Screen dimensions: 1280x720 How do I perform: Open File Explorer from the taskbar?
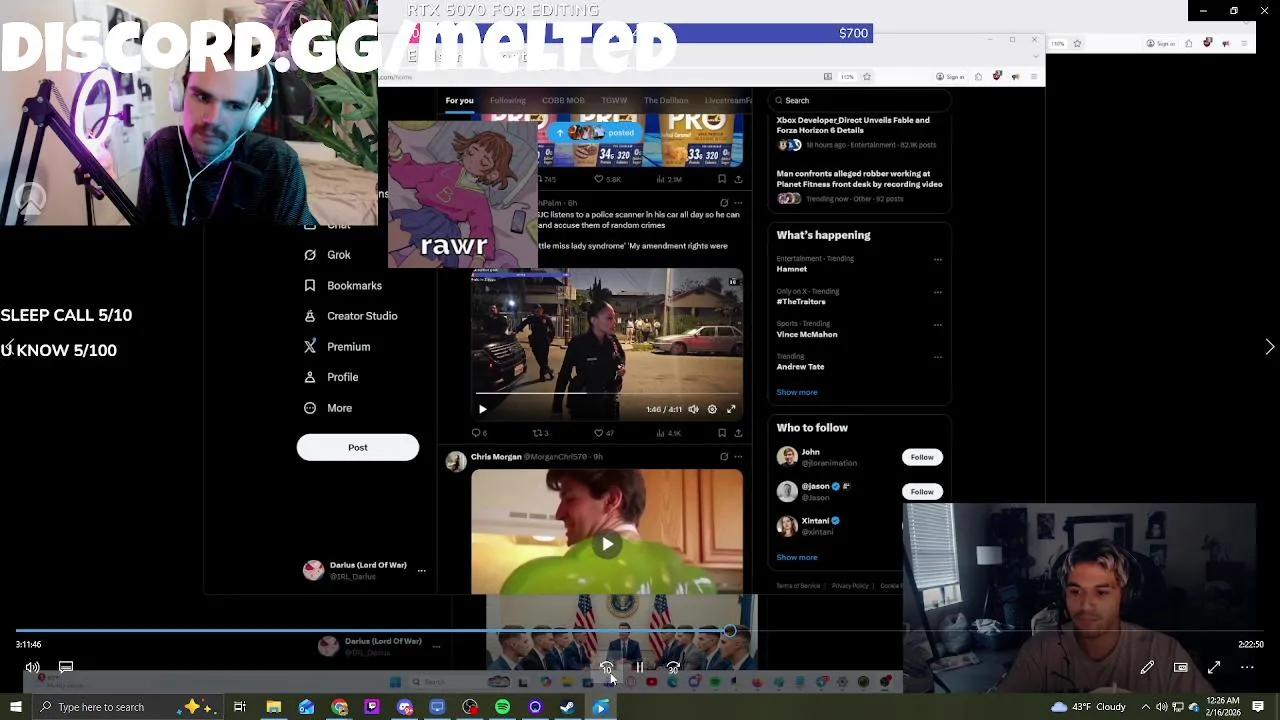[273, 707]
